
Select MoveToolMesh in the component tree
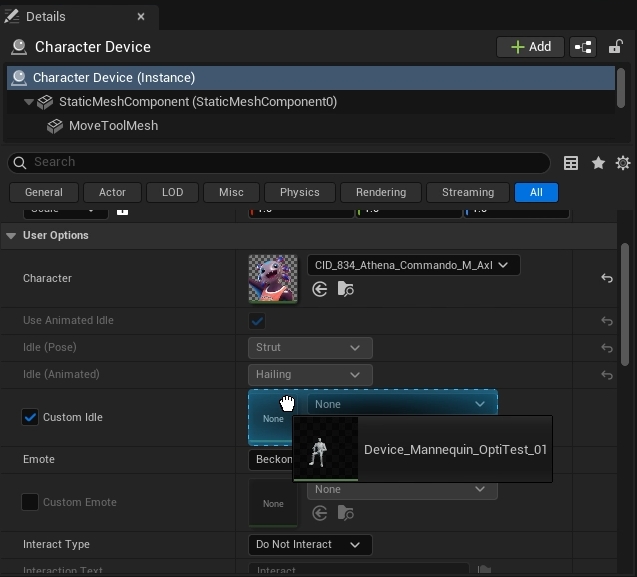pyautogui.click(x=113, y=126)
